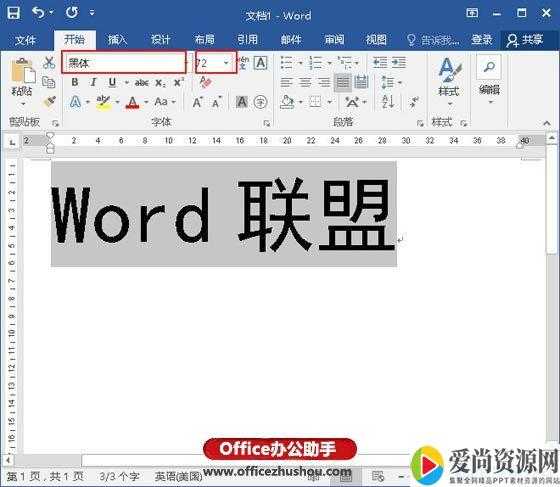Click the vertical scrollbar thumb
This screenshot has height=487, width=560.
click(551, 201)
